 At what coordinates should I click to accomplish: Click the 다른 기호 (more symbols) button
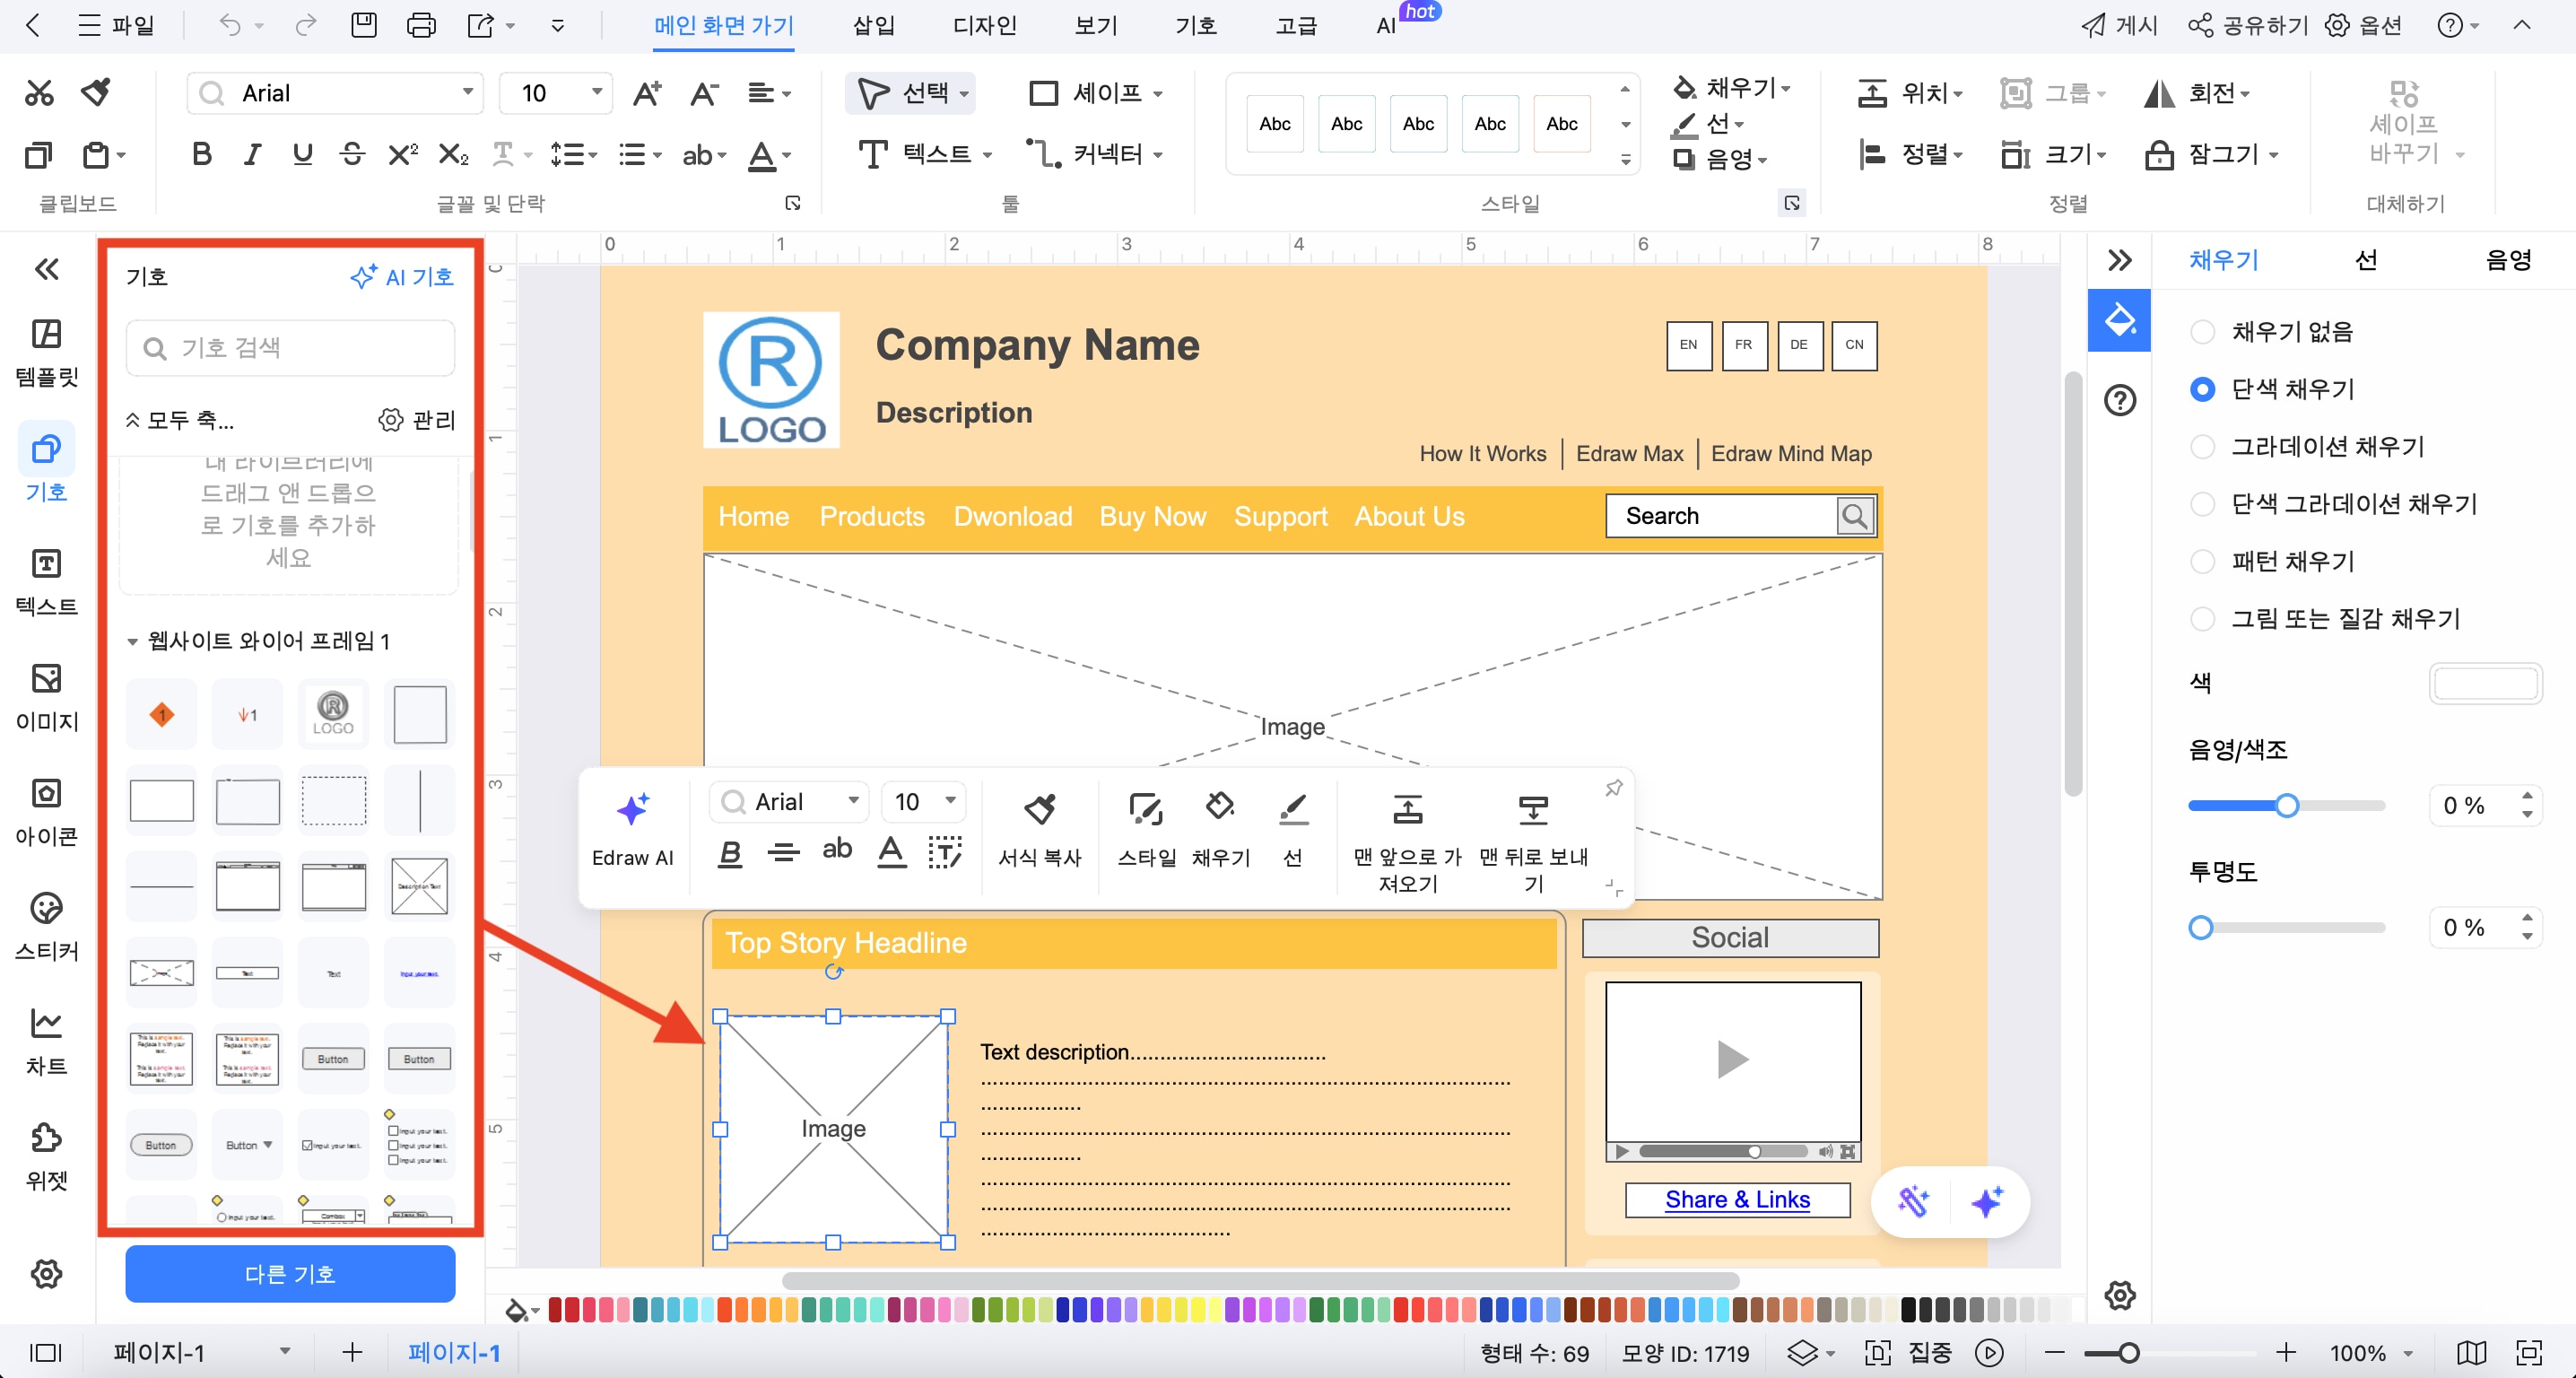290,1273
